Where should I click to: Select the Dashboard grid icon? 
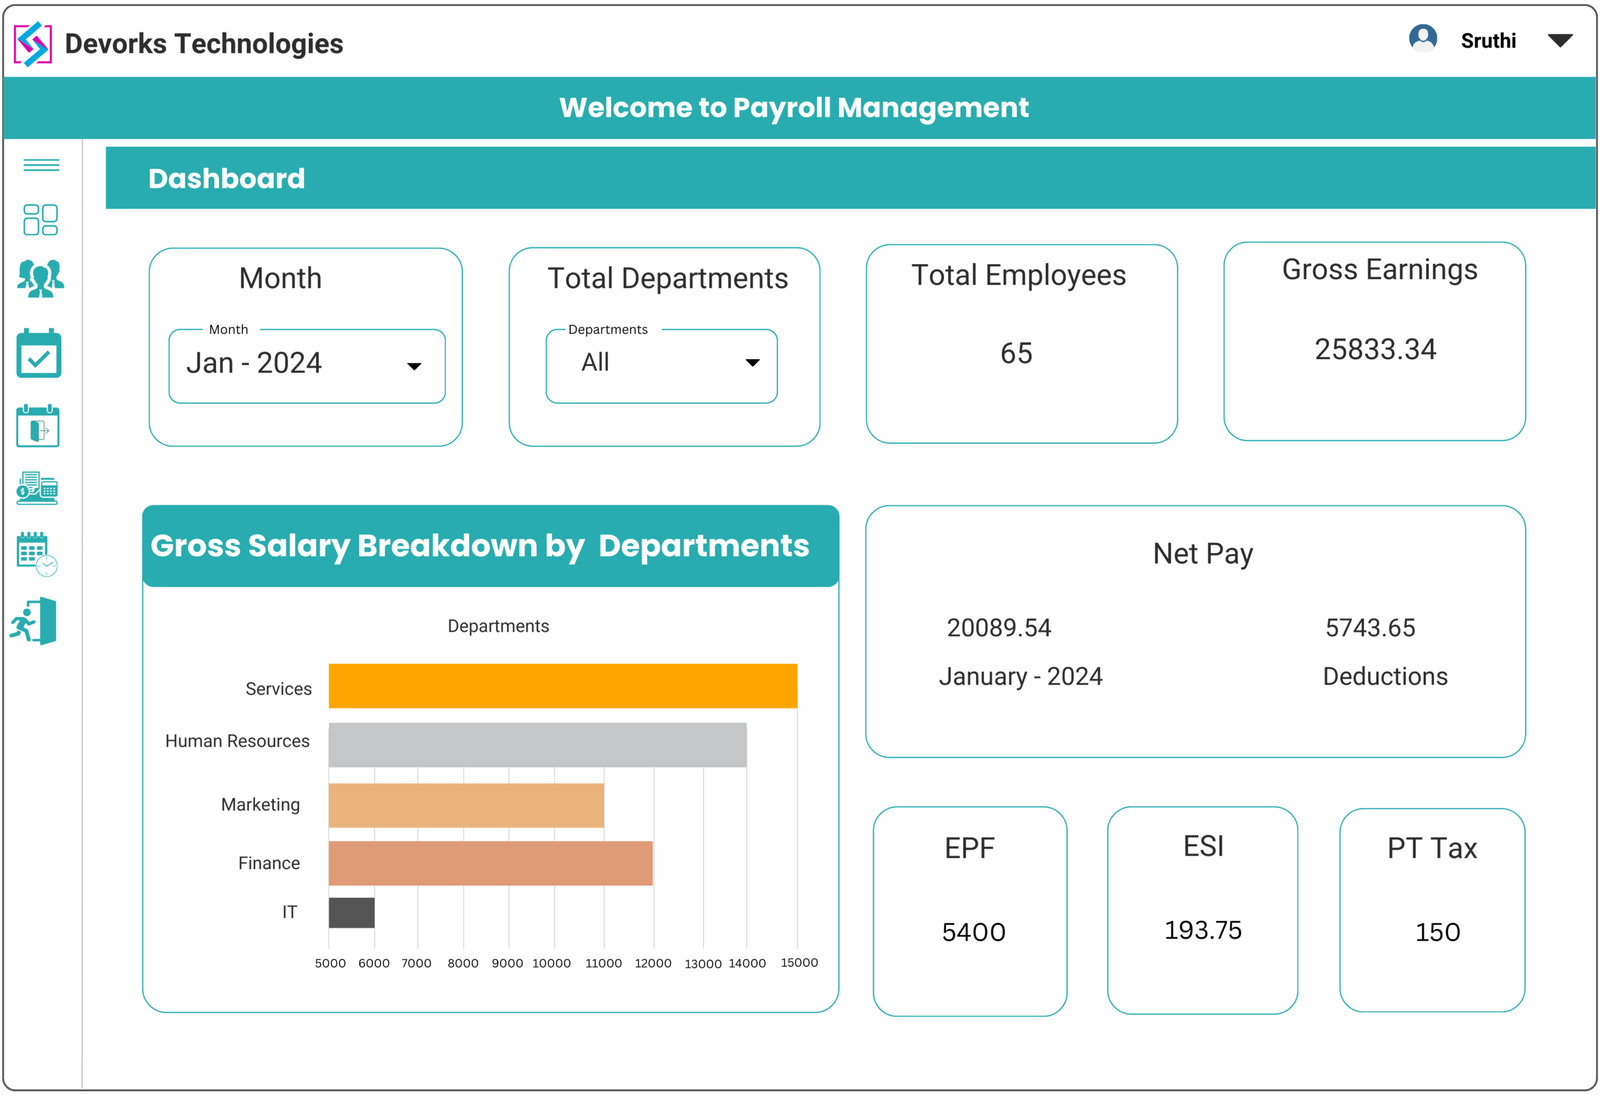pyautogui.click(x=40, y=220)
